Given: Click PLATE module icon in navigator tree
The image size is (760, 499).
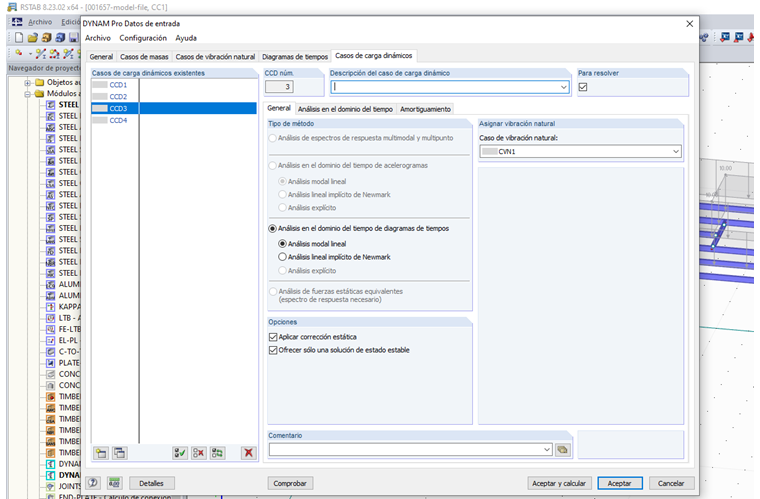Looking at the screenshot, I should coord(50,363).
